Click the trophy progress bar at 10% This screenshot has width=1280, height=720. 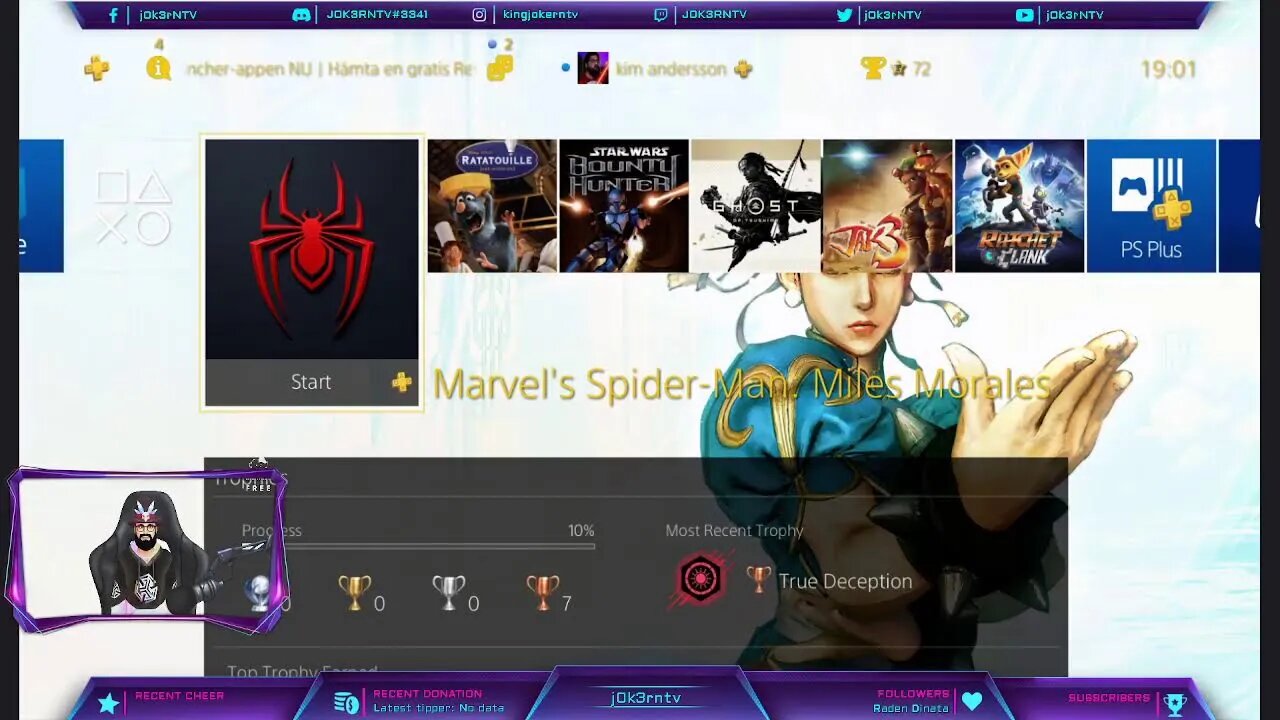point(418,546)
